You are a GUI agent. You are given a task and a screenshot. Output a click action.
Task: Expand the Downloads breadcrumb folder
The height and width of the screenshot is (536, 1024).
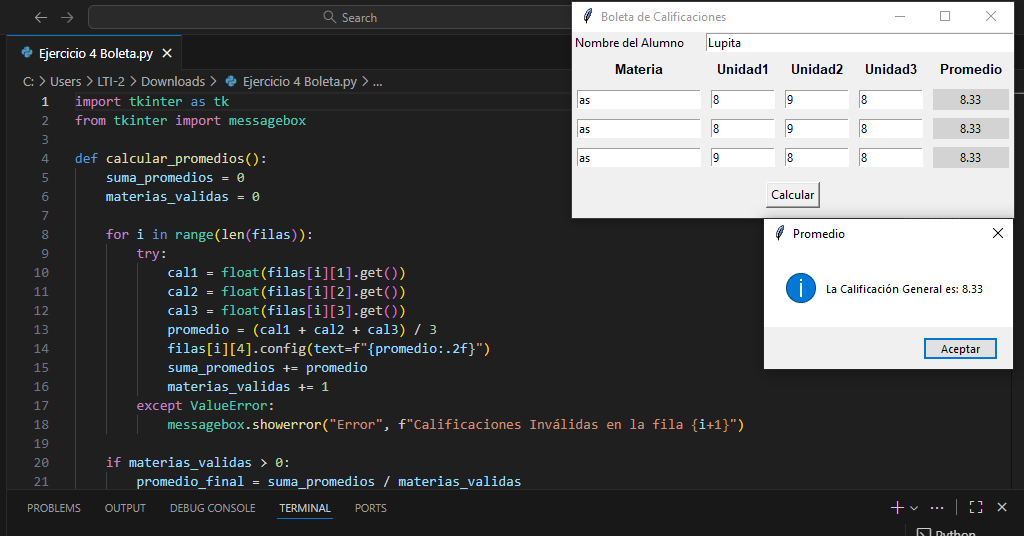pyautogui.click(x=172, y=82)
